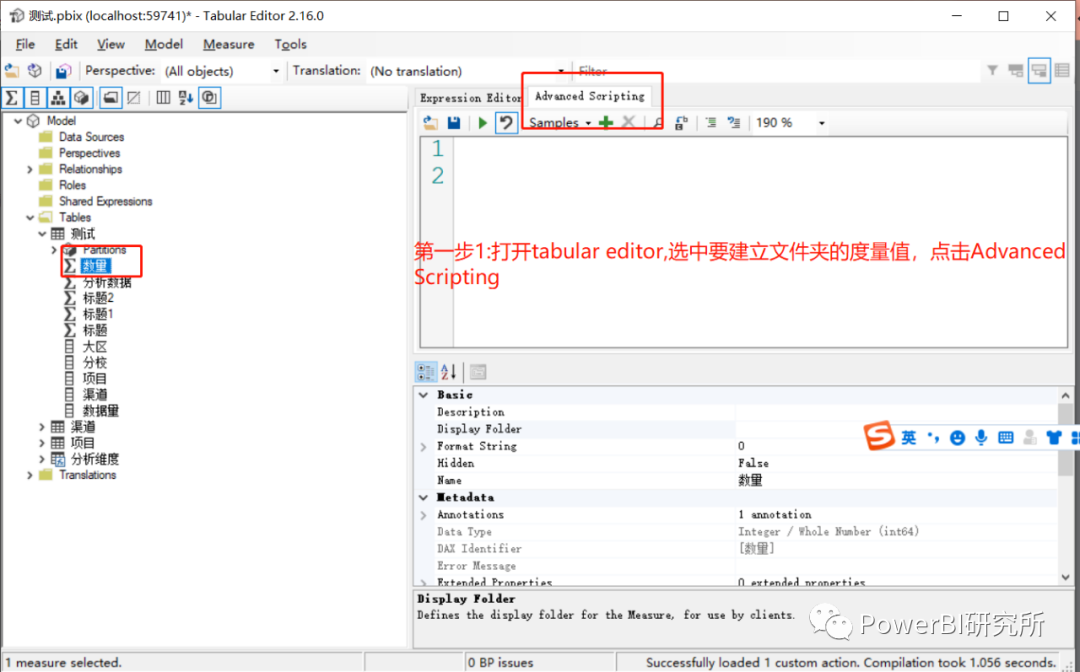Switch to the Expression Editor tab
This screenshot has height=672, width=1080.
coord(468,98)
